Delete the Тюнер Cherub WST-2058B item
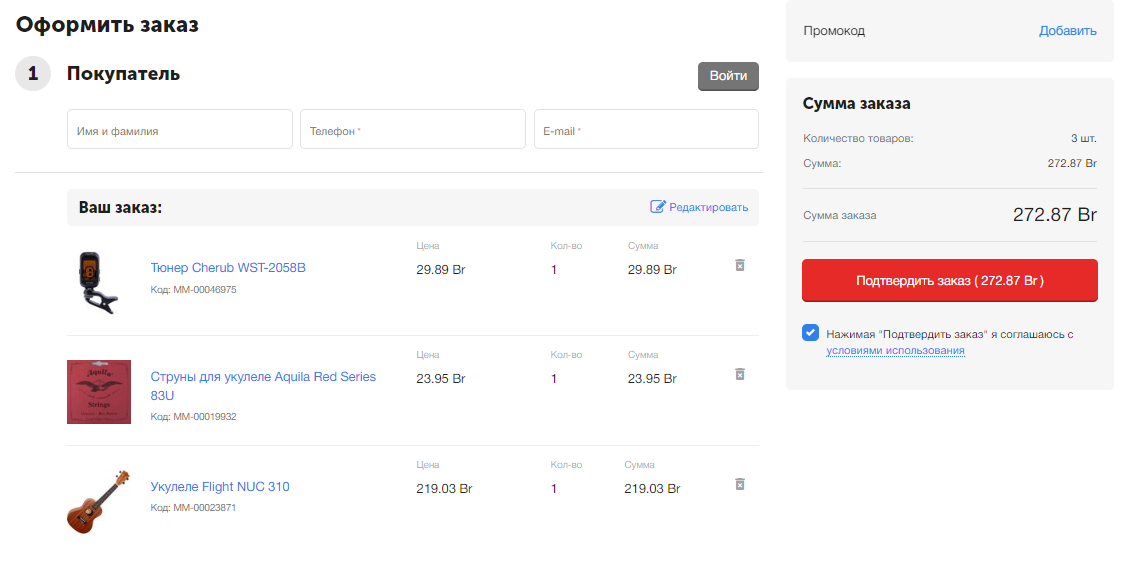 (740, 265)
